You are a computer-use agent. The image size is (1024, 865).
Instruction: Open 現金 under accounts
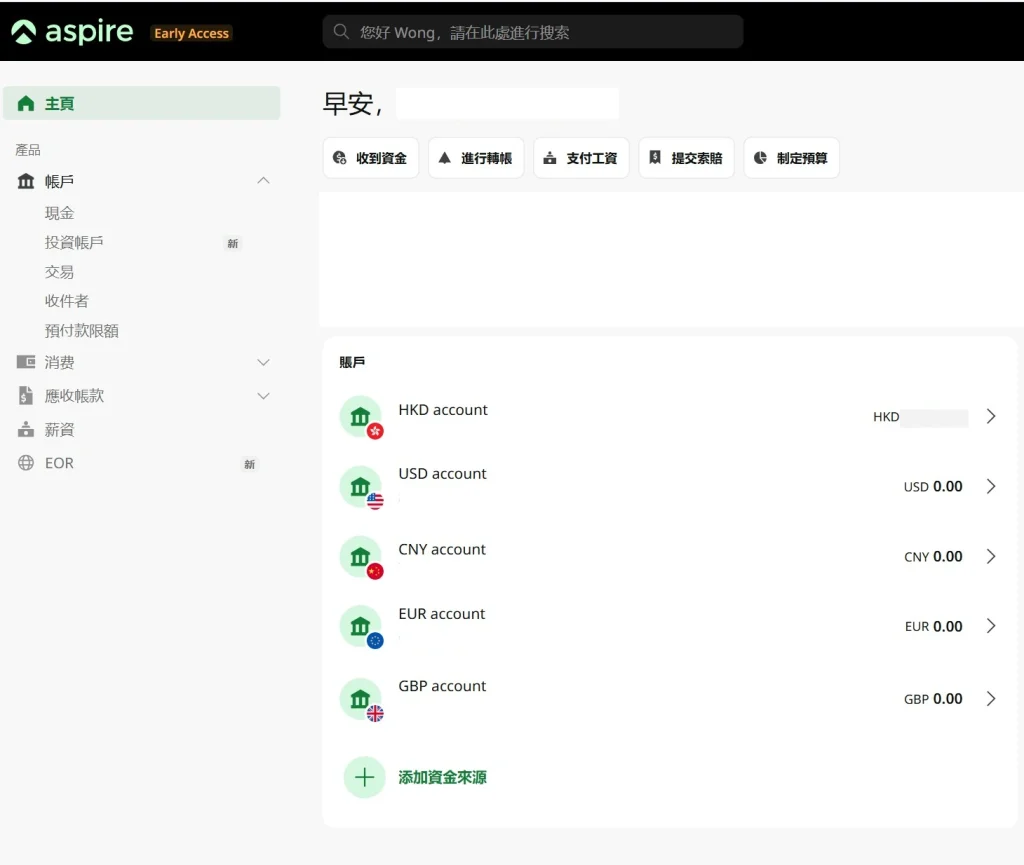point(59,213)
